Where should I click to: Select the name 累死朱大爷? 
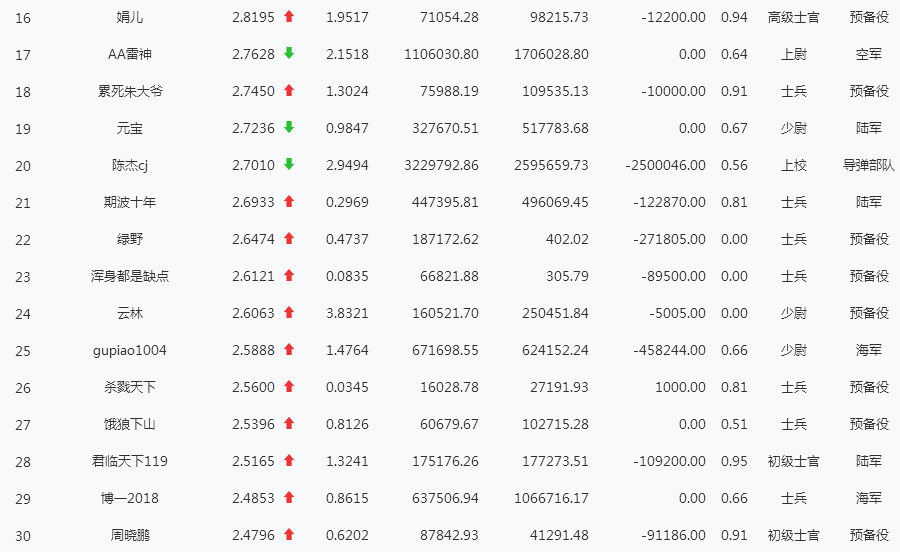[x=130, y=91]
